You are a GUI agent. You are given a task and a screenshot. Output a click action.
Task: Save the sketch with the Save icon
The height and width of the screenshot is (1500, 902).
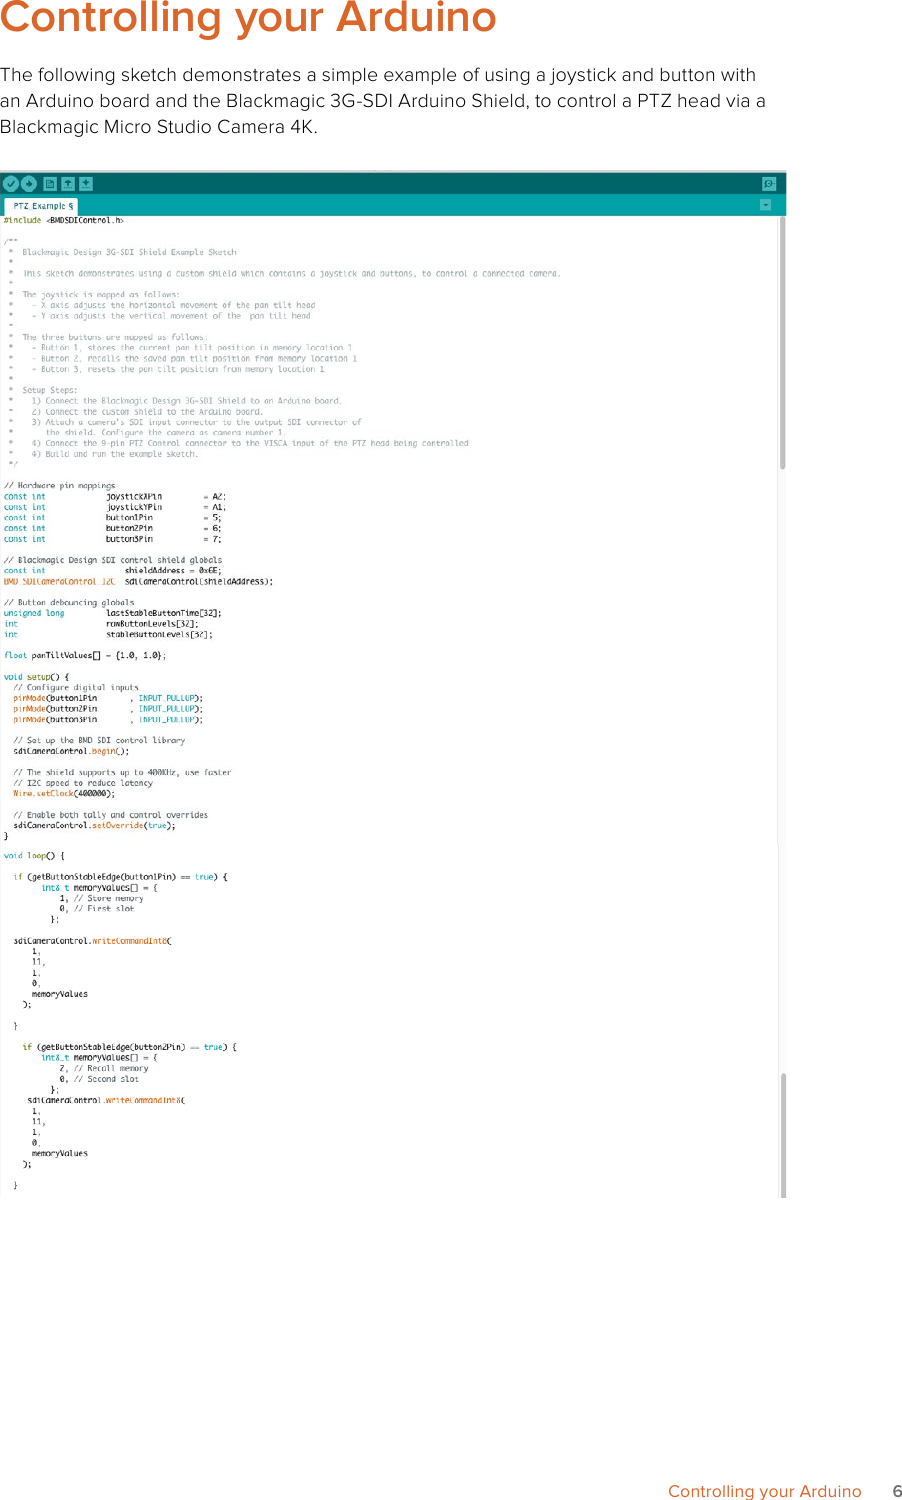[85, 183]
